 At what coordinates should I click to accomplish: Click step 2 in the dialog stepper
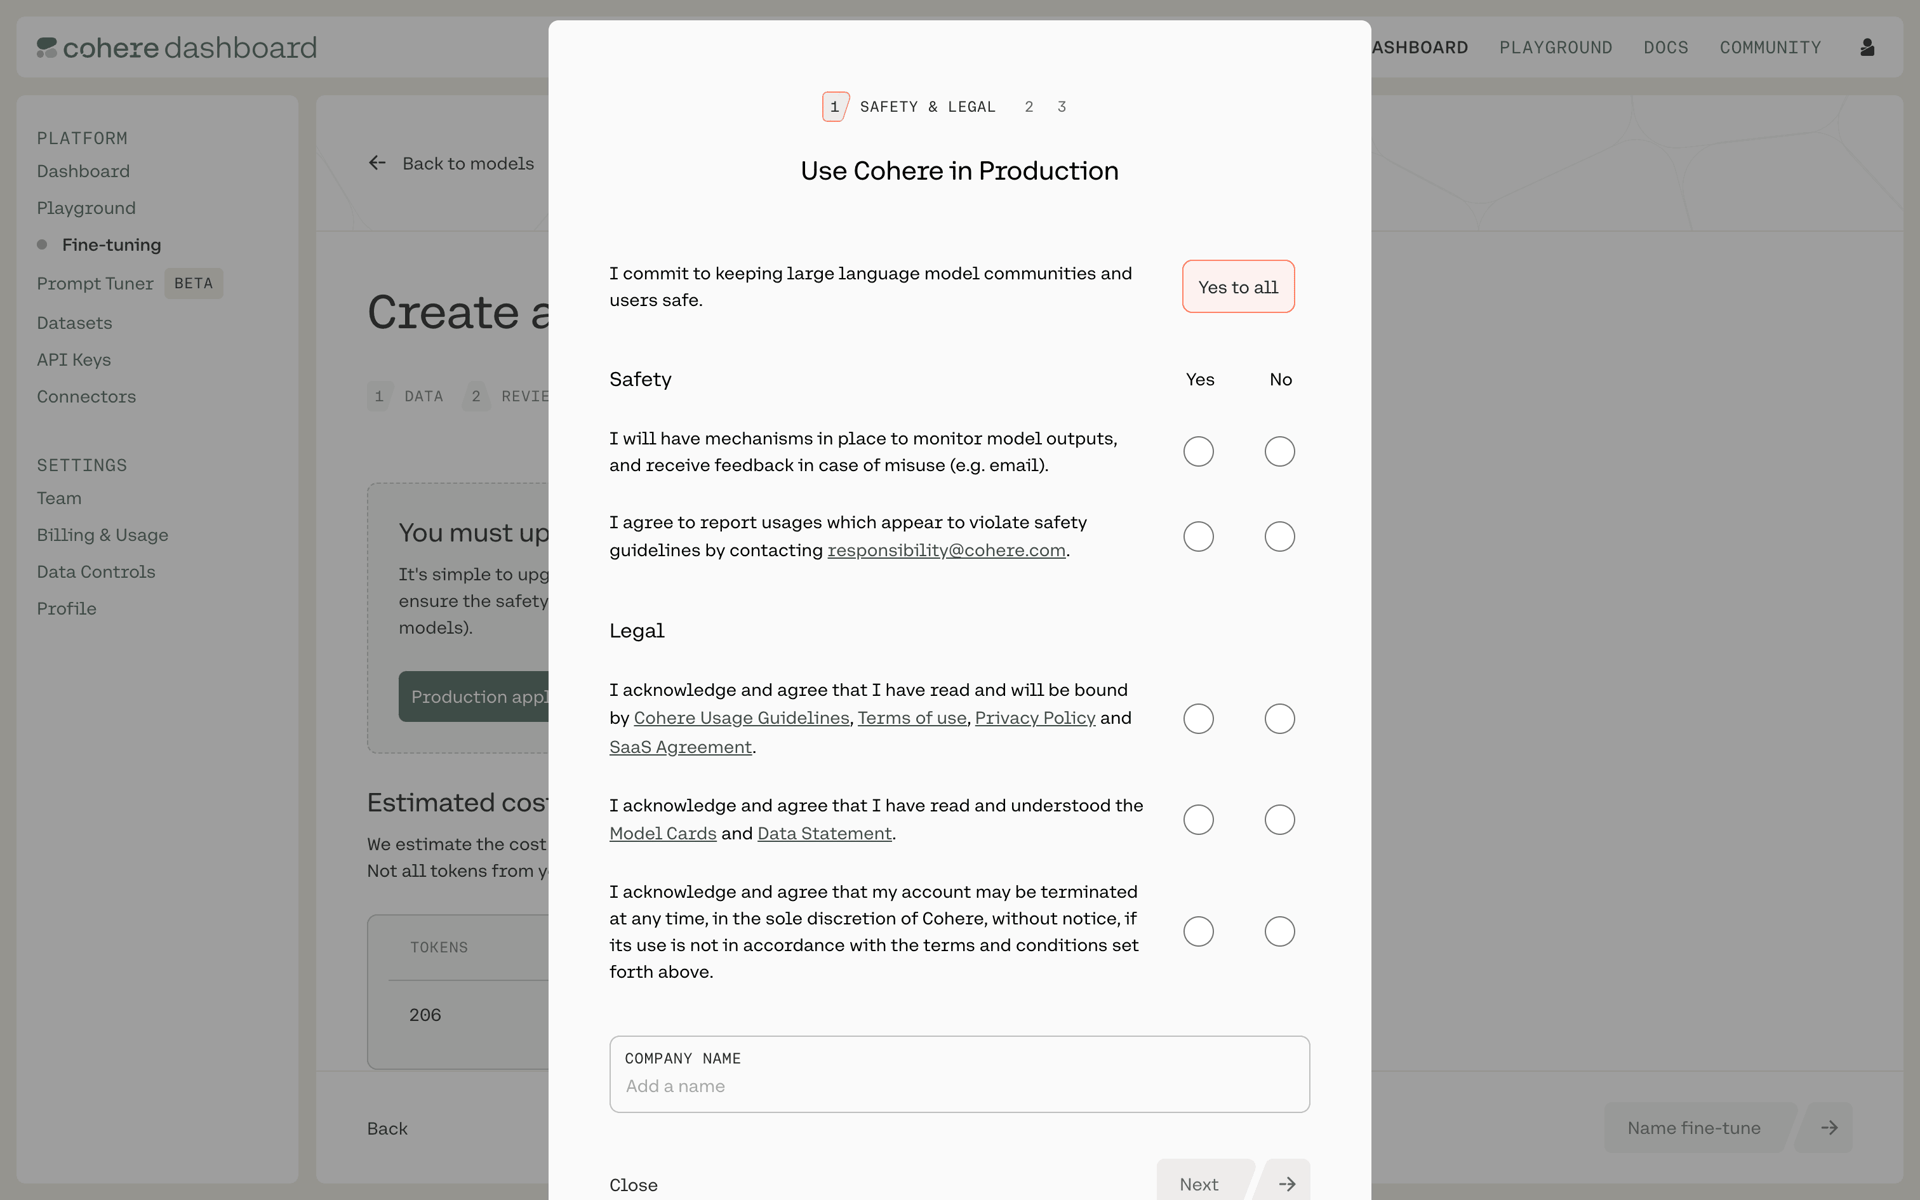(1029, 107)
